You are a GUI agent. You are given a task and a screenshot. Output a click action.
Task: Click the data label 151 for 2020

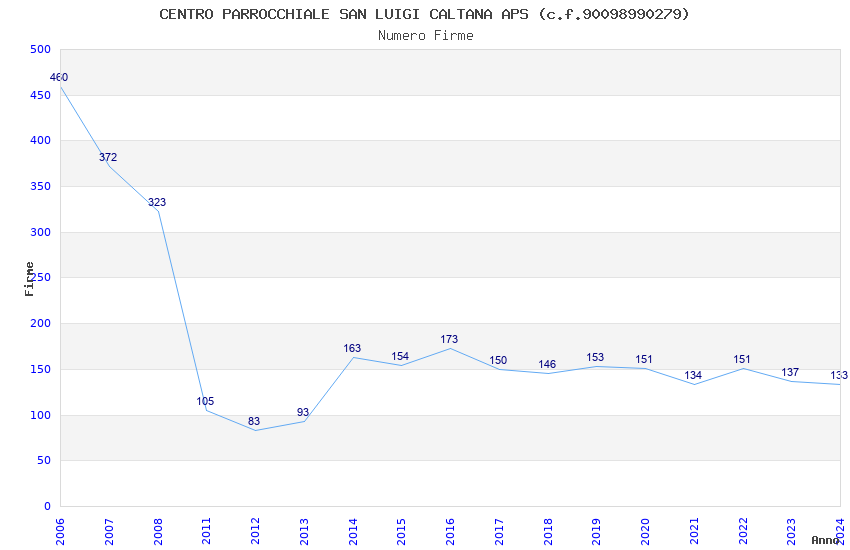(x=644, y=359)
